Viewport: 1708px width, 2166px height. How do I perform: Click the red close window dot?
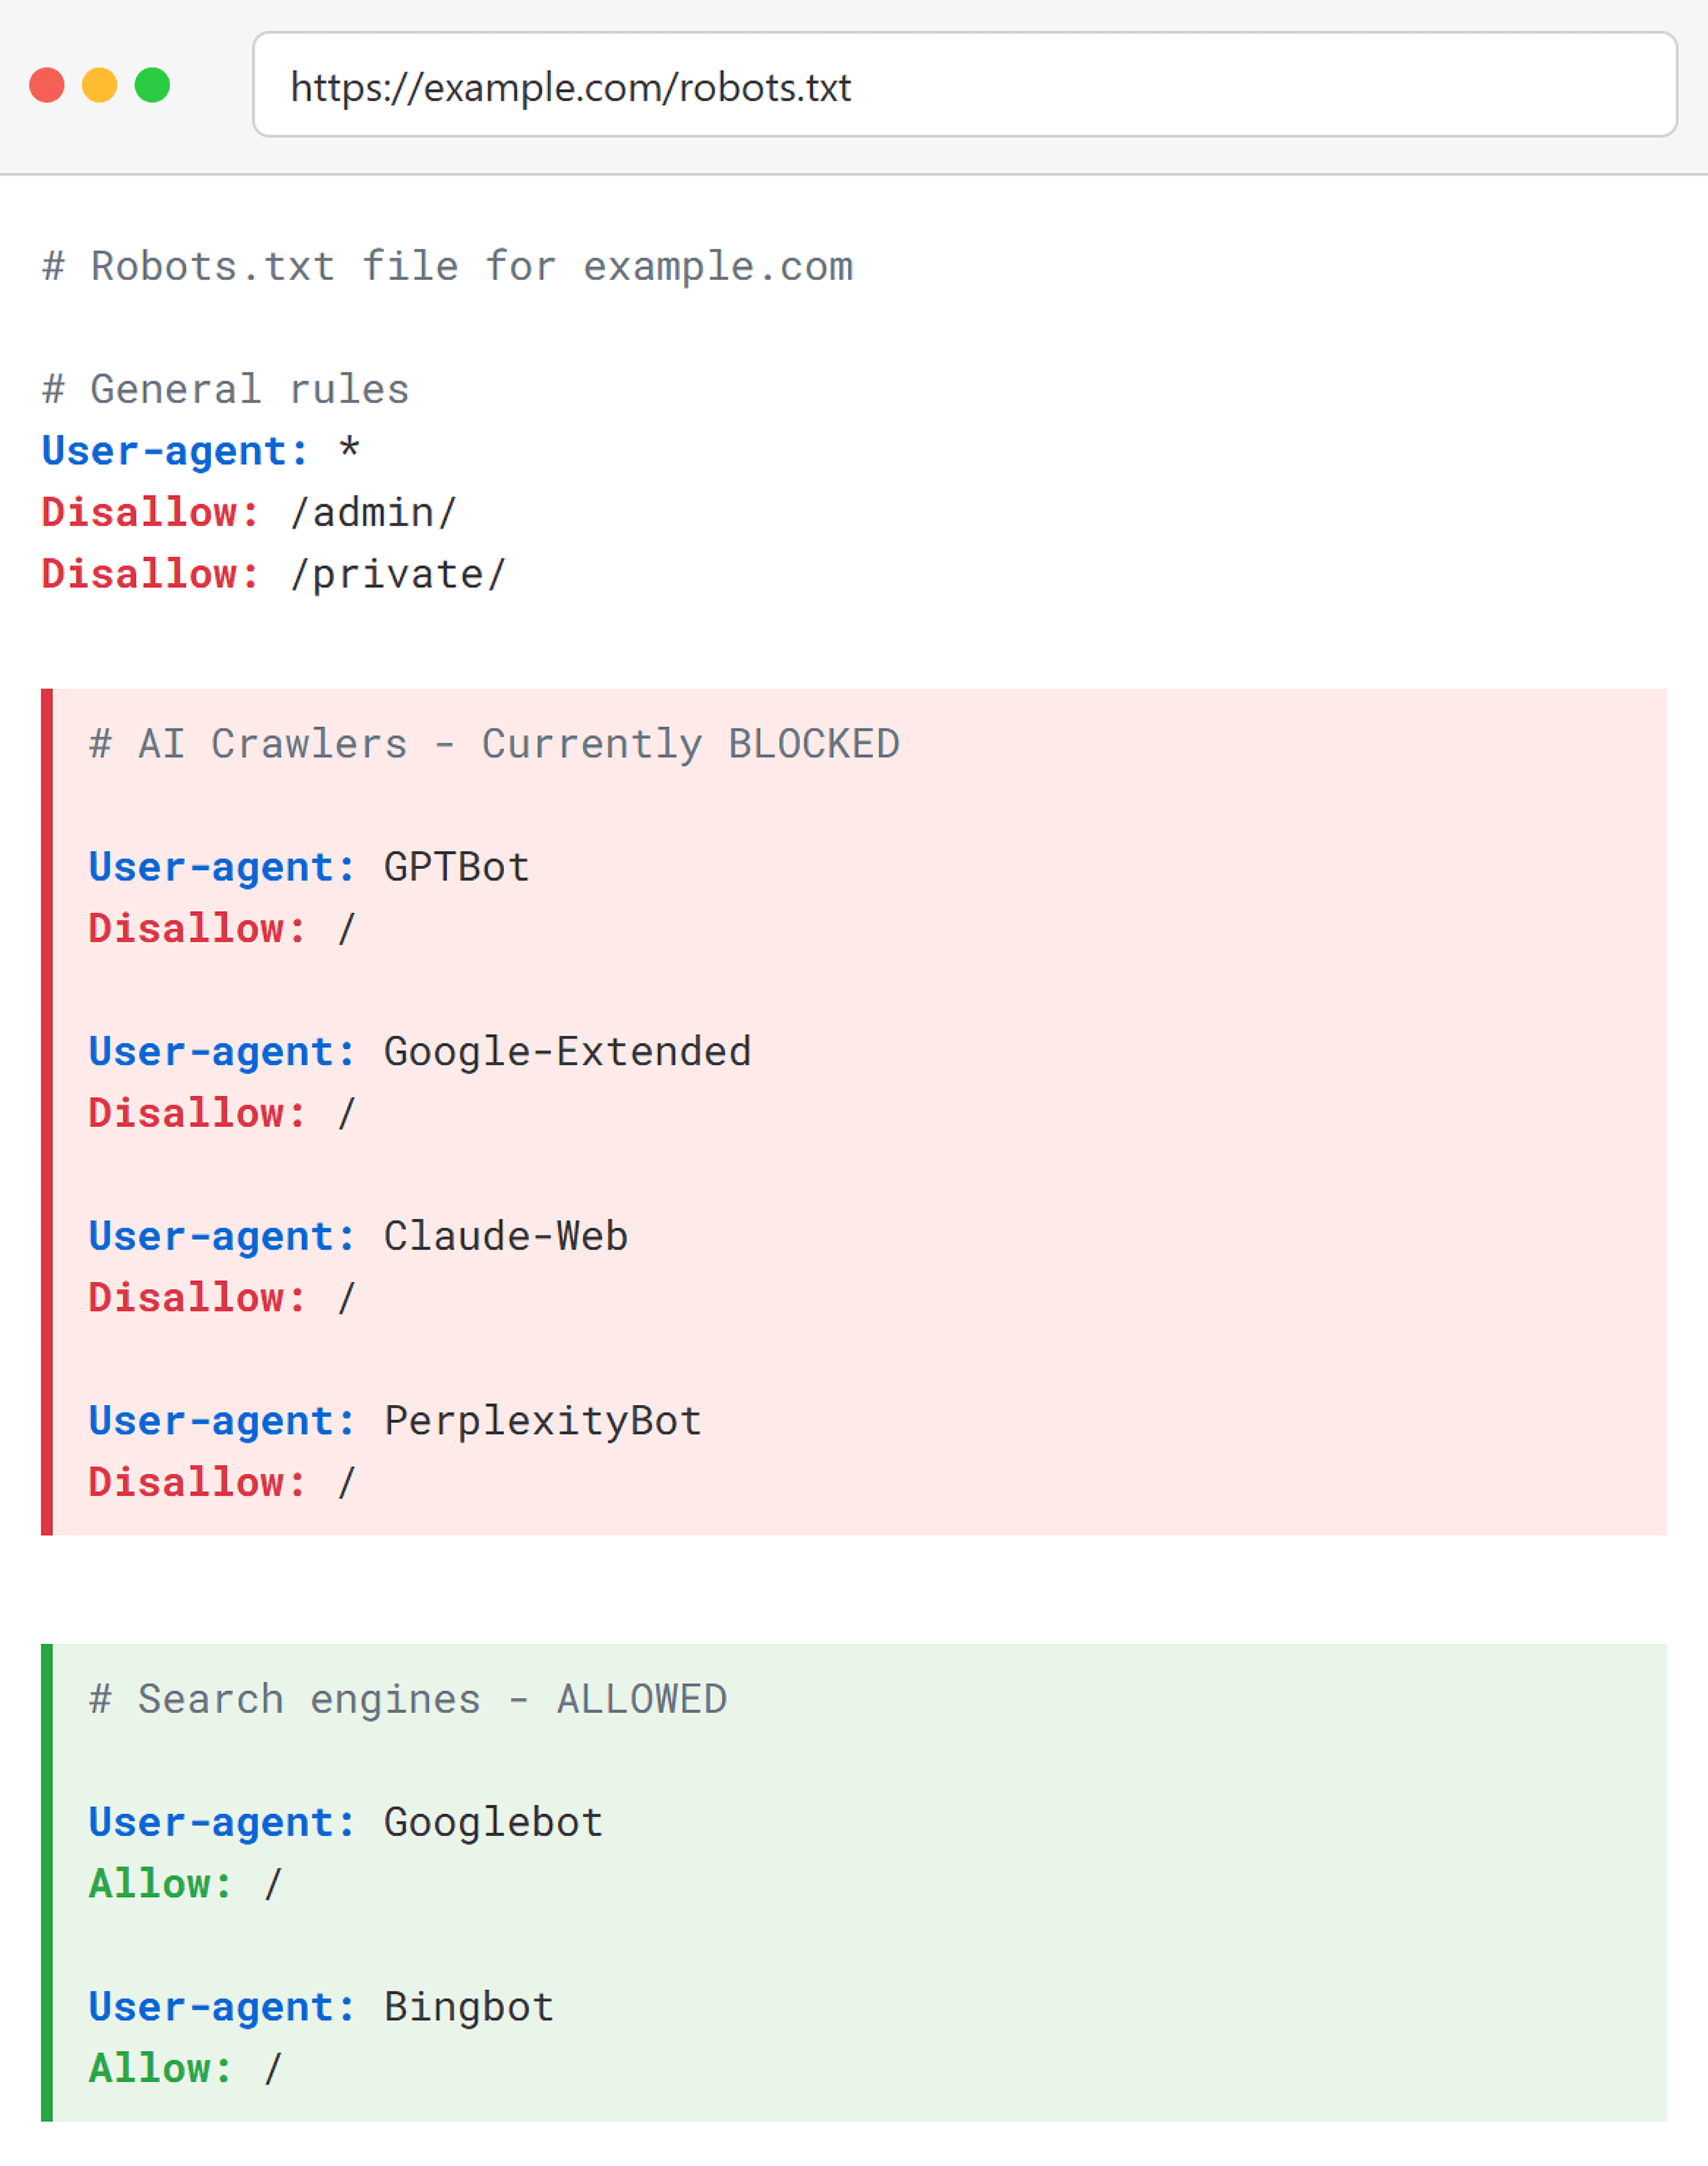pos(47,85)
